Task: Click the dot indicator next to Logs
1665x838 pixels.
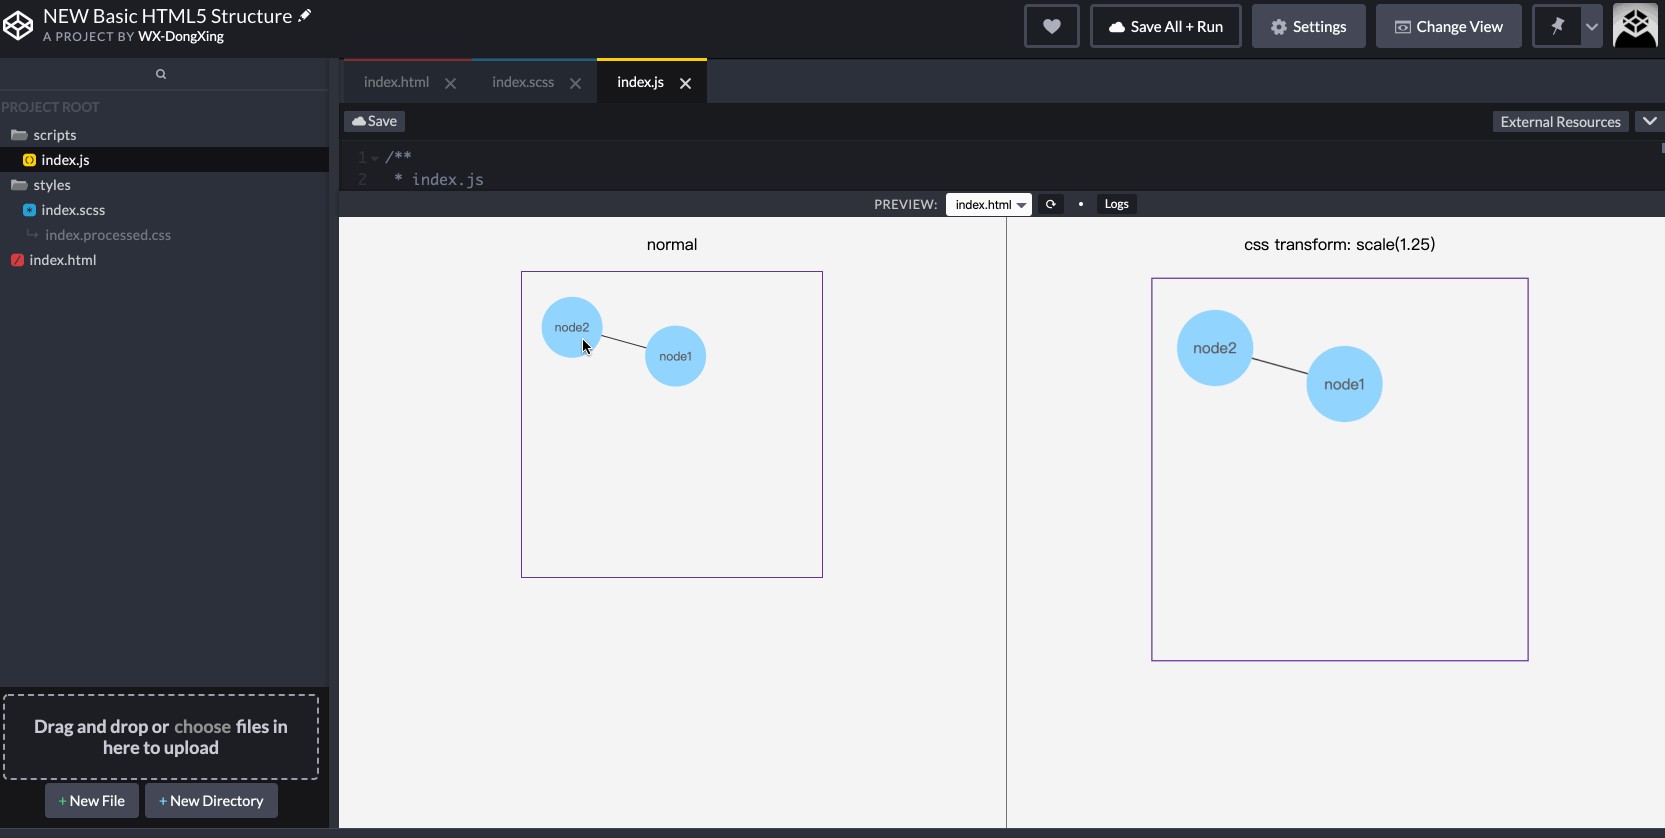Action: click(1080, 204)
